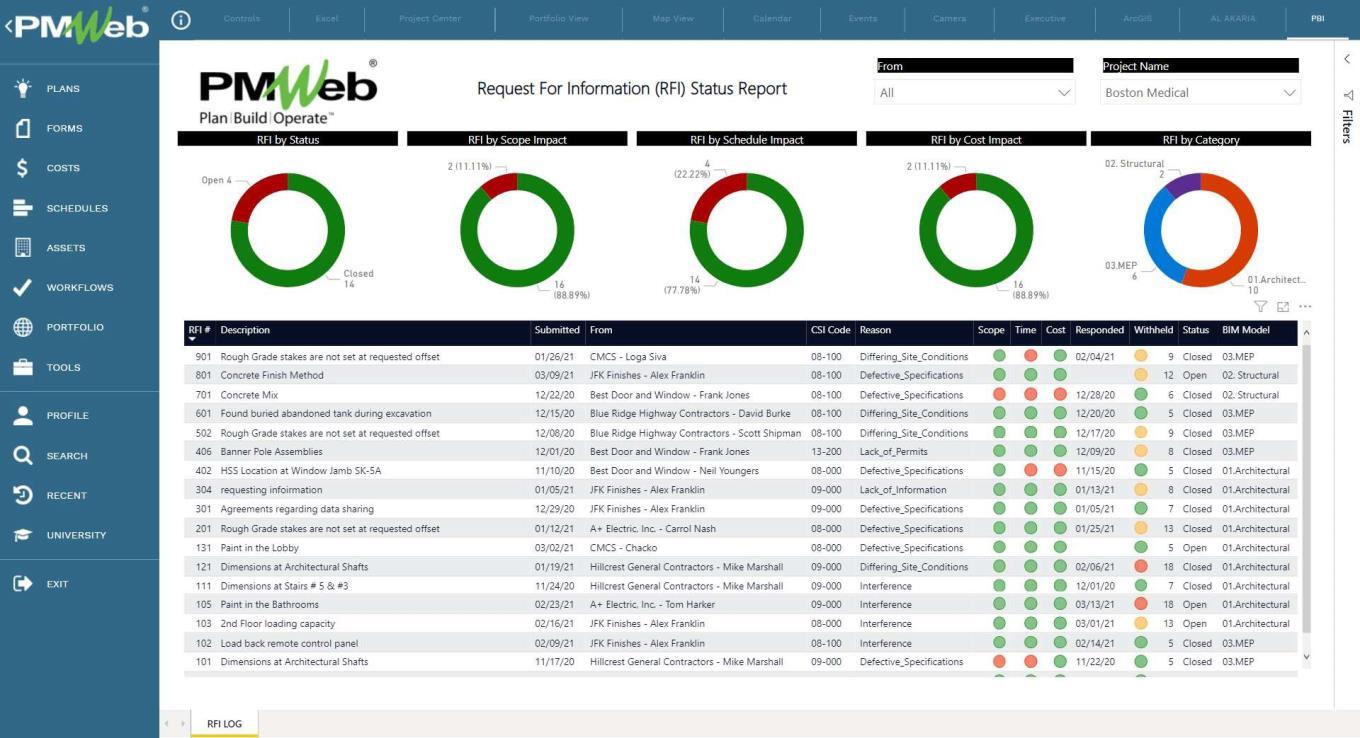This screenshot has width=1360, height=738.
Task: Click next page arrow near RFI LOG
Action: (x=183, y=723)
